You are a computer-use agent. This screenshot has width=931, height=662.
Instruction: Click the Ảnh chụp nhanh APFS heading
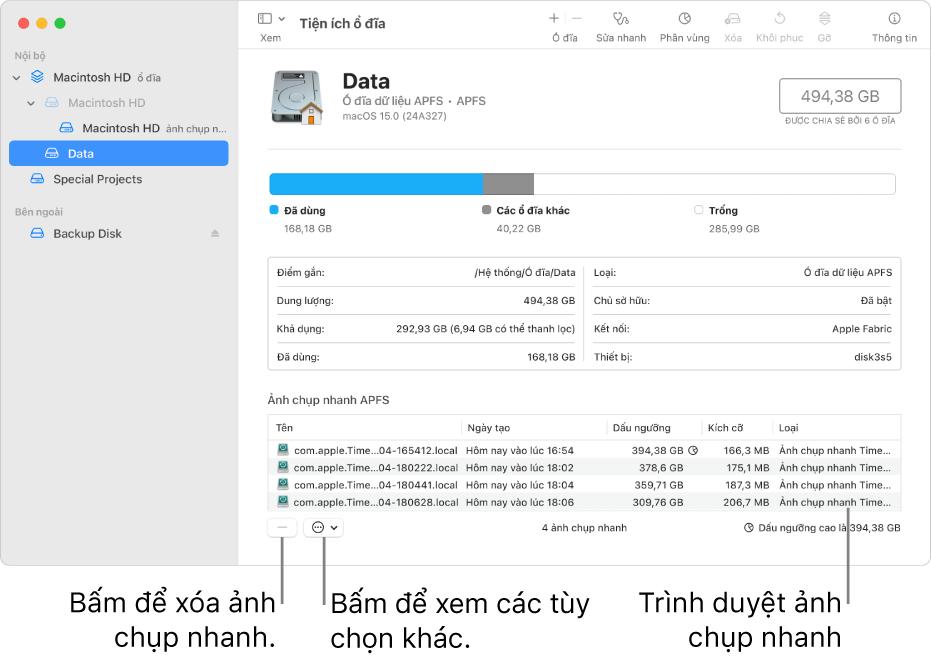tap(328, 400)
